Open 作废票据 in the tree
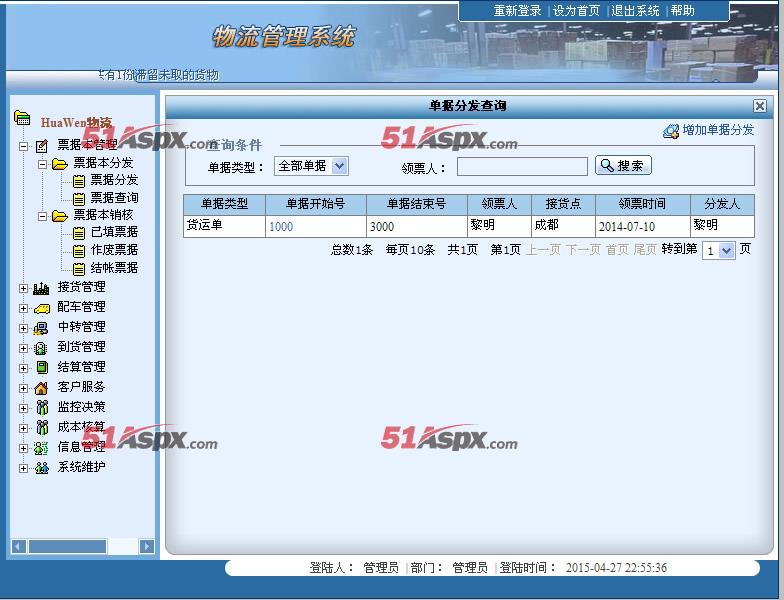The height and width of the screenshot is (600, 784). pyautogui.click(x=114, y=250)
